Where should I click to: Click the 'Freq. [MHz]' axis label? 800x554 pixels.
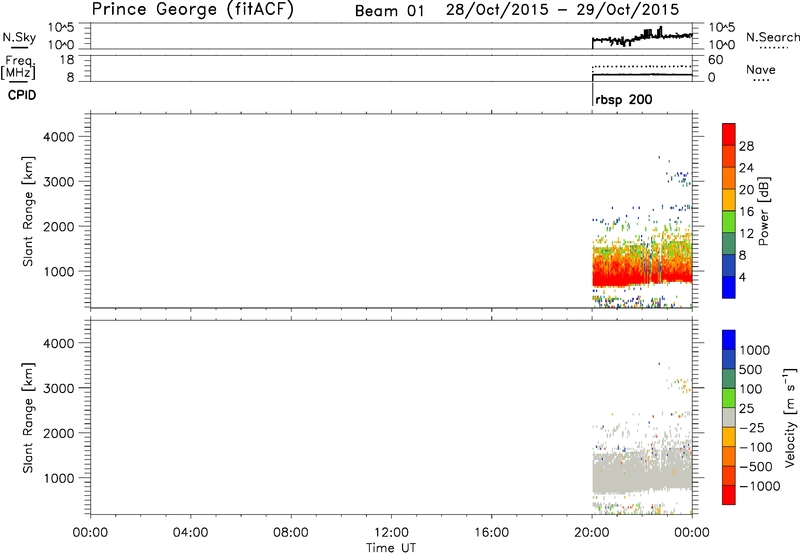tap(18, 67)
